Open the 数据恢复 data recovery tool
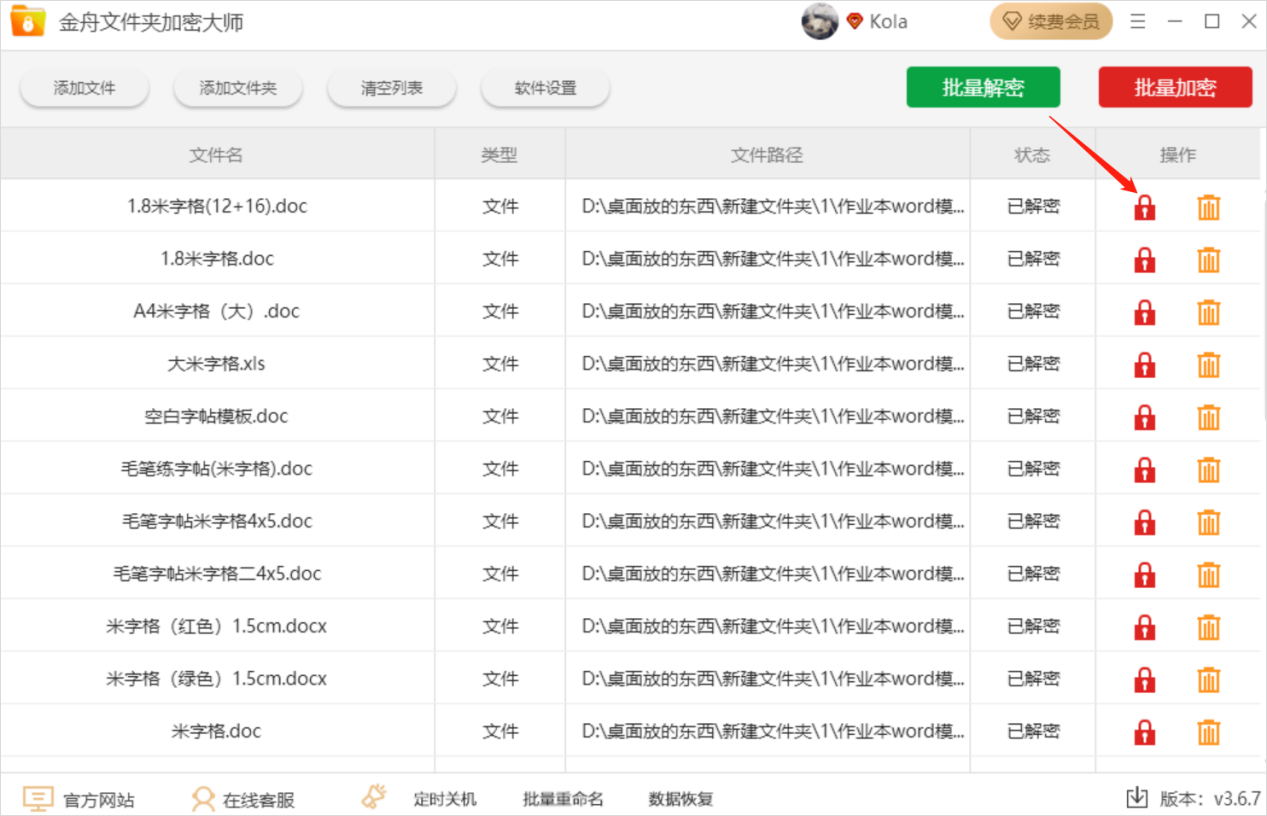 tap(680, 798)
